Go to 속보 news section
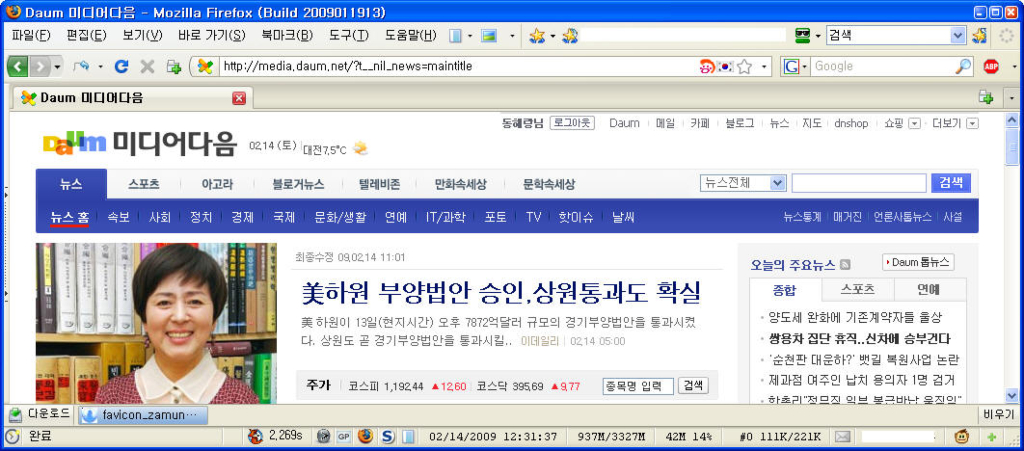The image size is (1024, 451). 118,217
